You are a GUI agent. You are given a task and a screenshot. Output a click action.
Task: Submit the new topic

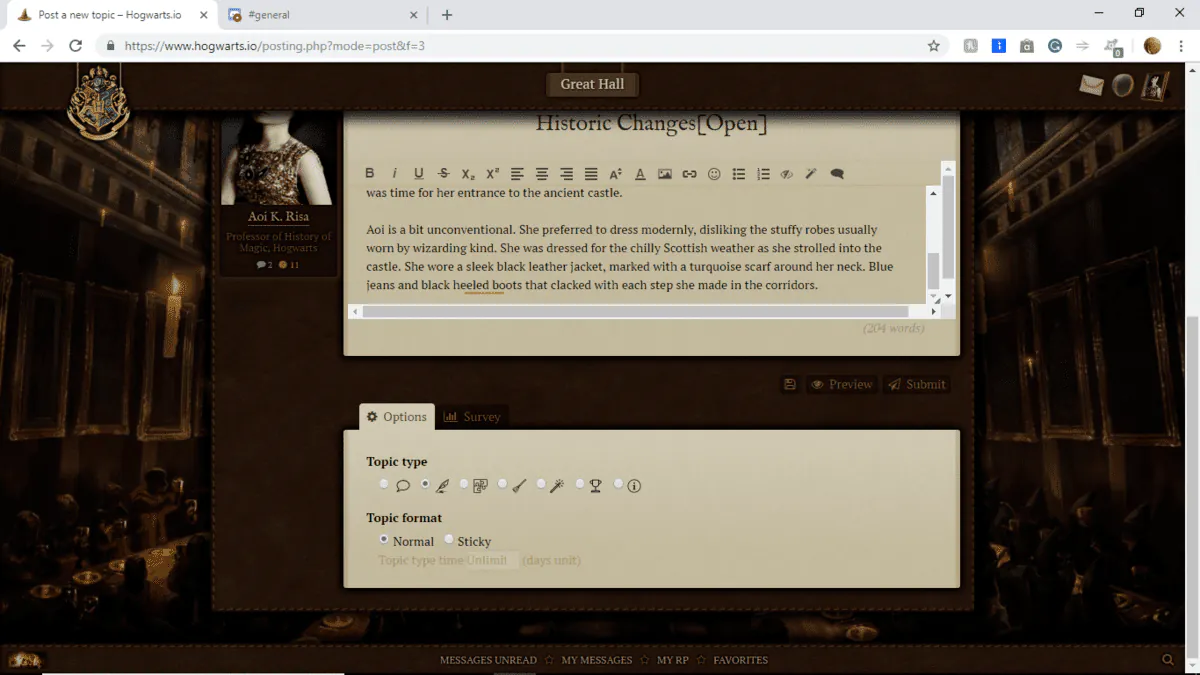point(916,384)
